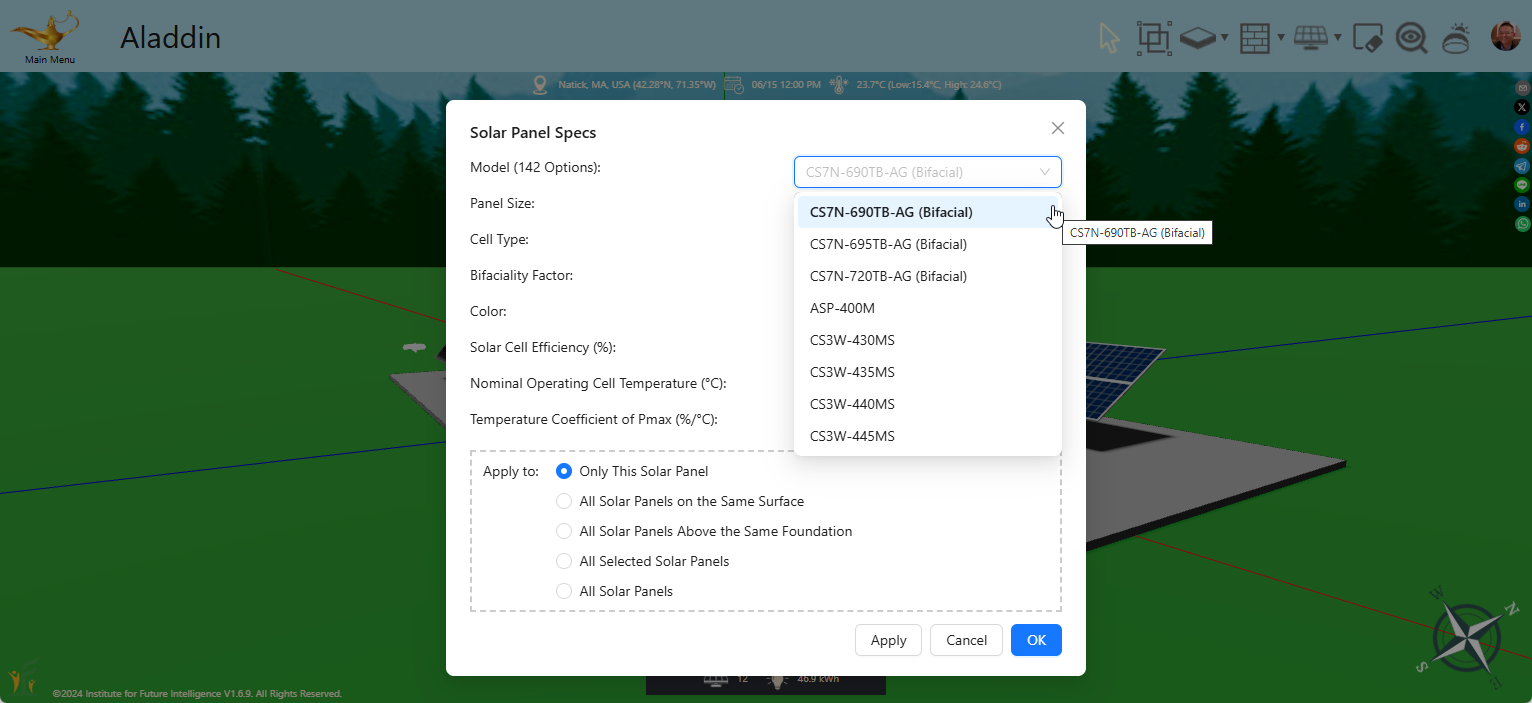Choose CS7N-720TB-AG (Bifacial) model option
Image resolution: width=1532 pixels, height=703 pixels.
click(928, 276)
